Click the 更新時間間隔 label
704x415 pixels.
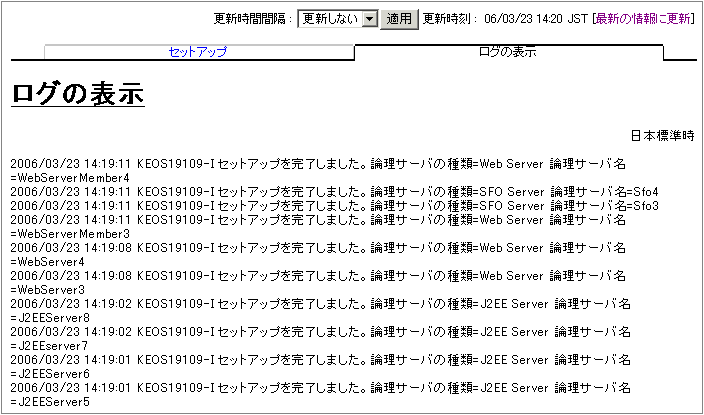point(253,19)
